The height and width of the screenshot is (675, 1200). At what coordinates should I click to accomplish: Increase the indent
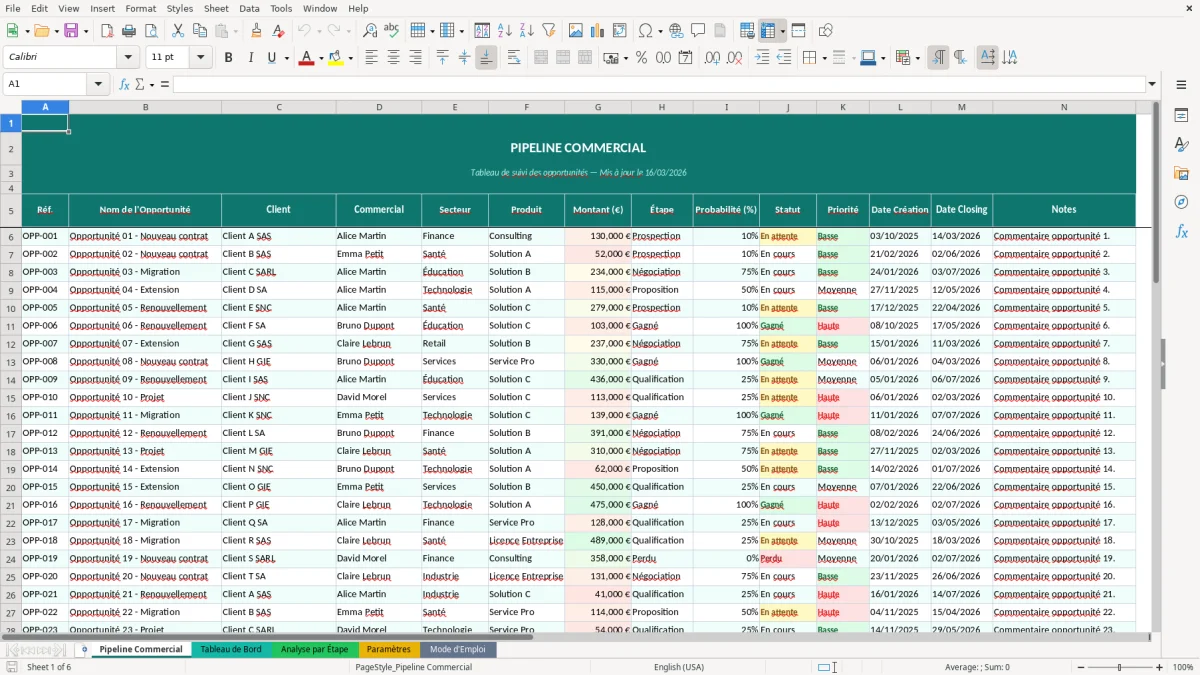762,58
